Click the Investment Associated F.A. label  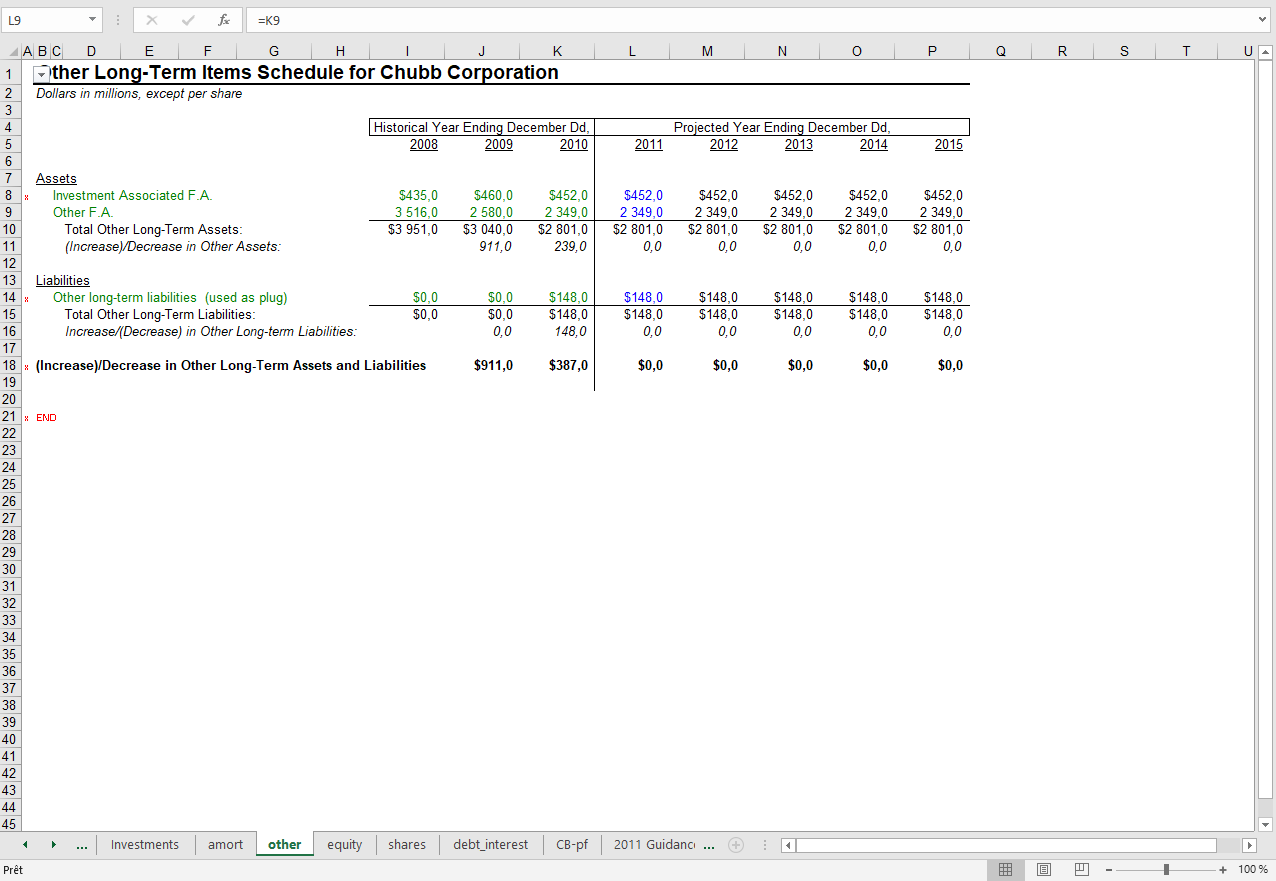pos(133,196)
